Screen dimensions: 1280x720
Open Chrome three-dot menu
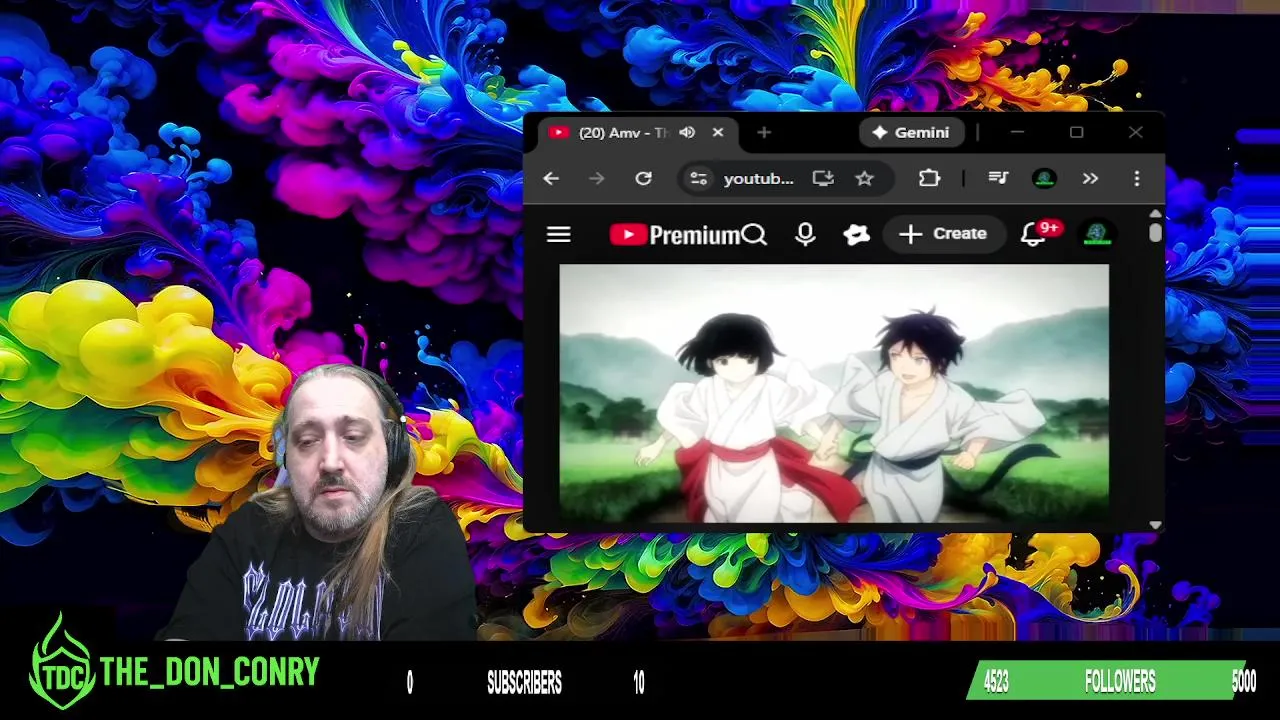click(1137, 178)
